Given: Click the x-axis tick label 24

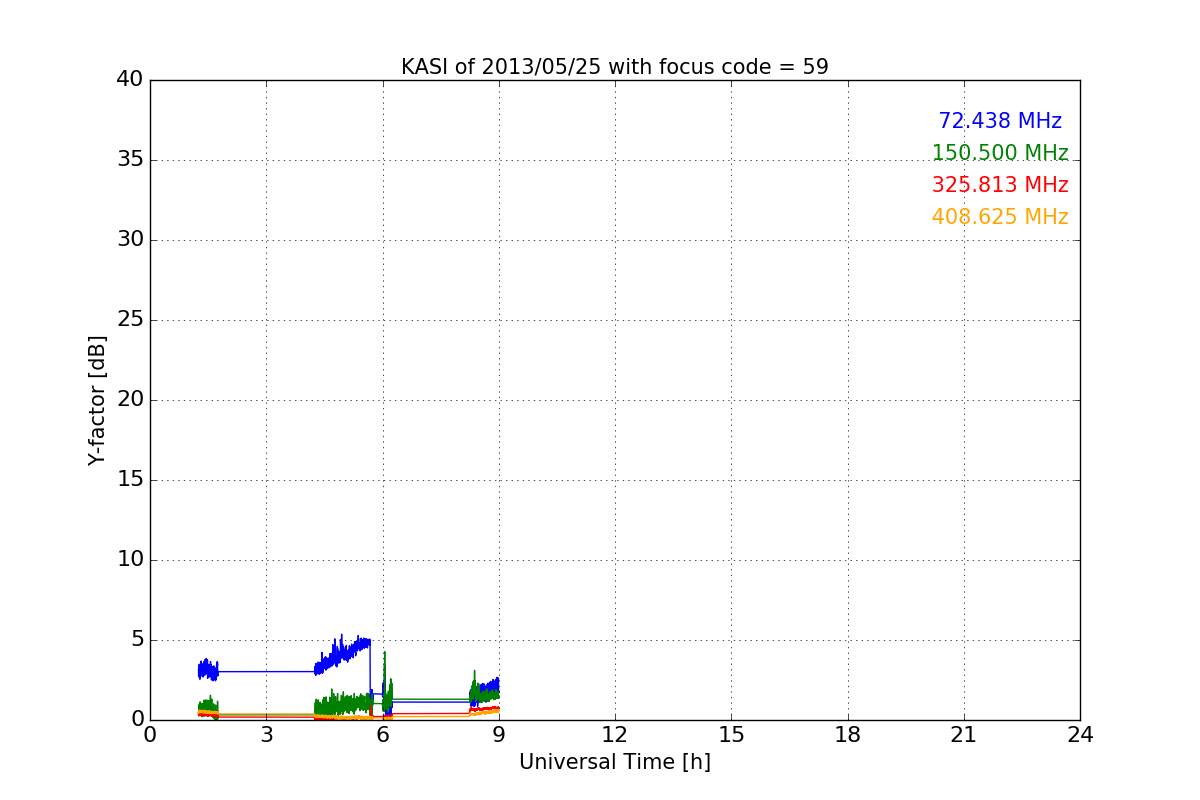Looking at the screenshot, I should coord(1080,735).
